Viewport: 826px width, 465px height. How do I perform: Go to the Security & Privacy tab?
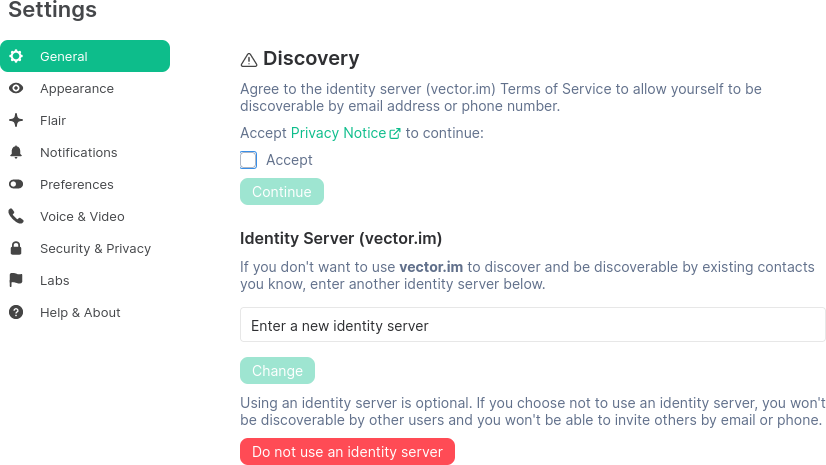(95, 248)
